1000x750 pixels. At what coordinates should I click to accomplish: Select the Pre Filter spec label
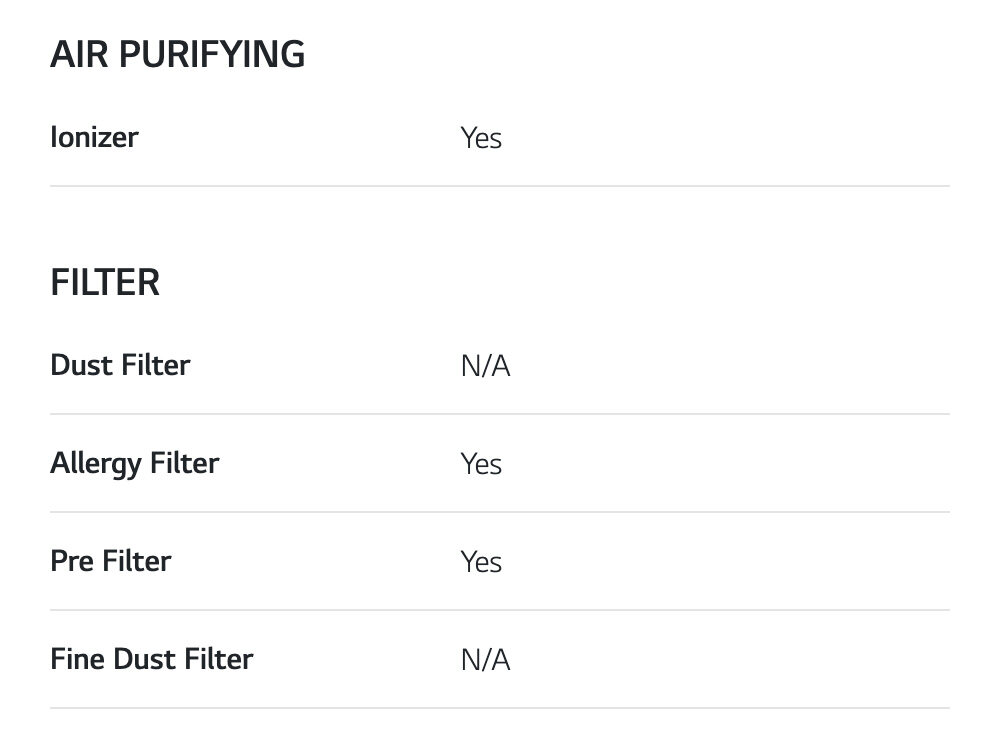coord(110,561)
